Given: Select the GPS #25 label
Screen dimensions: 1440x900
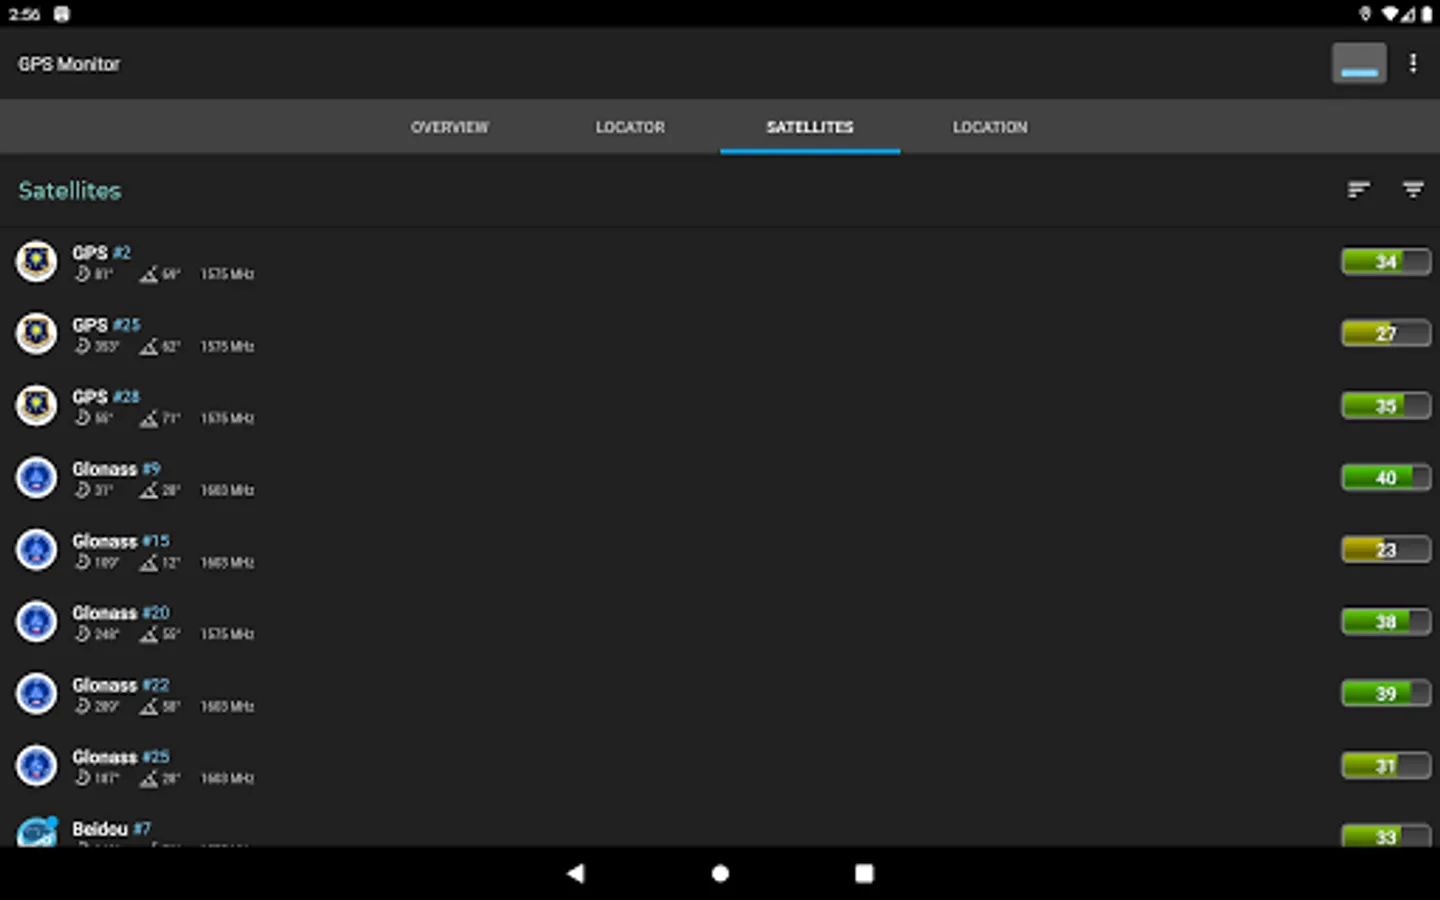Looking at the screenshot, I should 106,324.
